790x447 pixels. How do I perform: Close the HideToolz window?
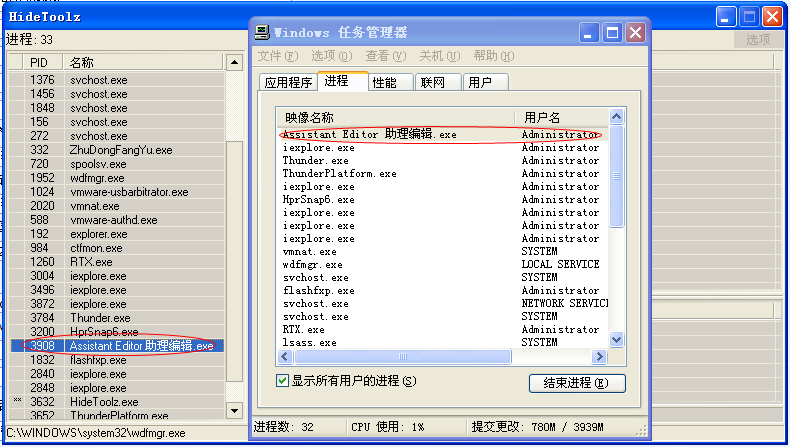point(772,17)
